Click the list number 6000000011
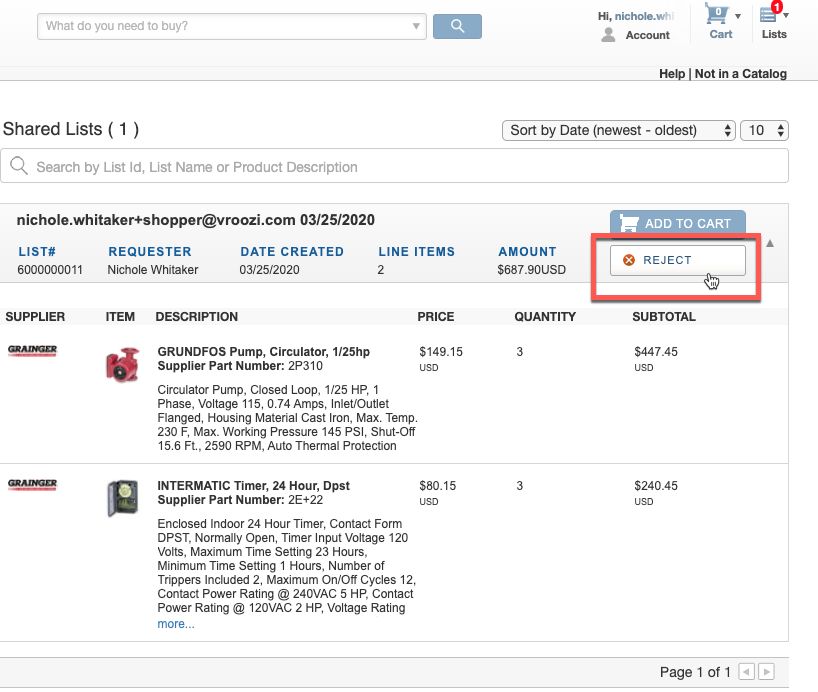818x692 pixels. (50, 270)
